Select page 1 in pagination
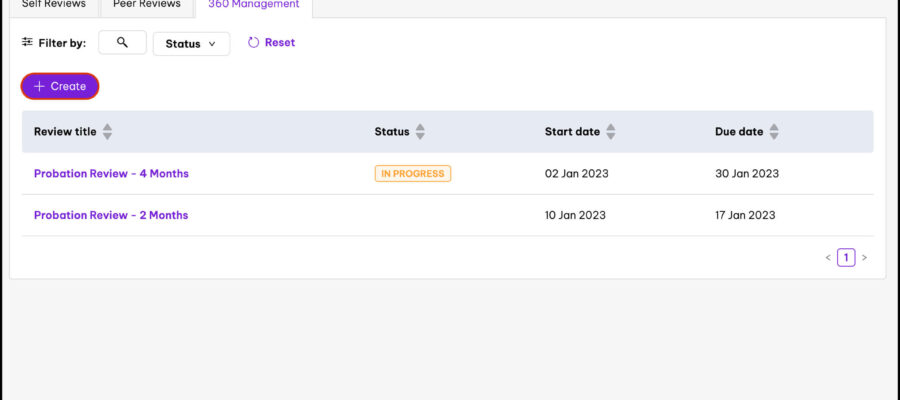 (x=846, y=258)
